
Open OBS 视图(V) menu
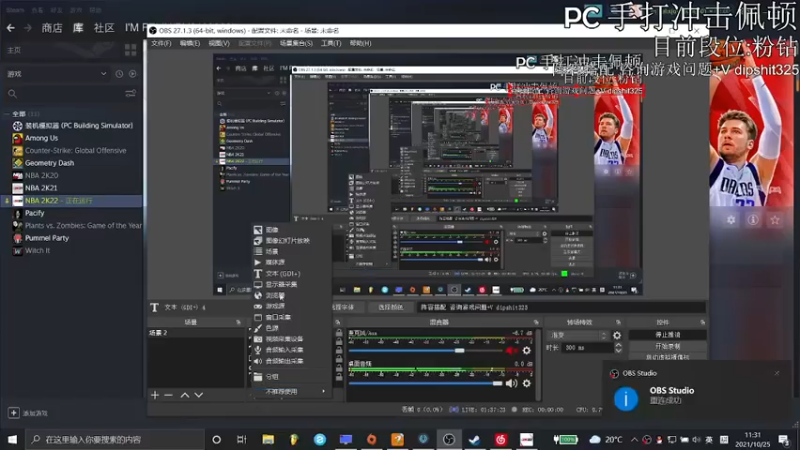click(x=219, y=43)
